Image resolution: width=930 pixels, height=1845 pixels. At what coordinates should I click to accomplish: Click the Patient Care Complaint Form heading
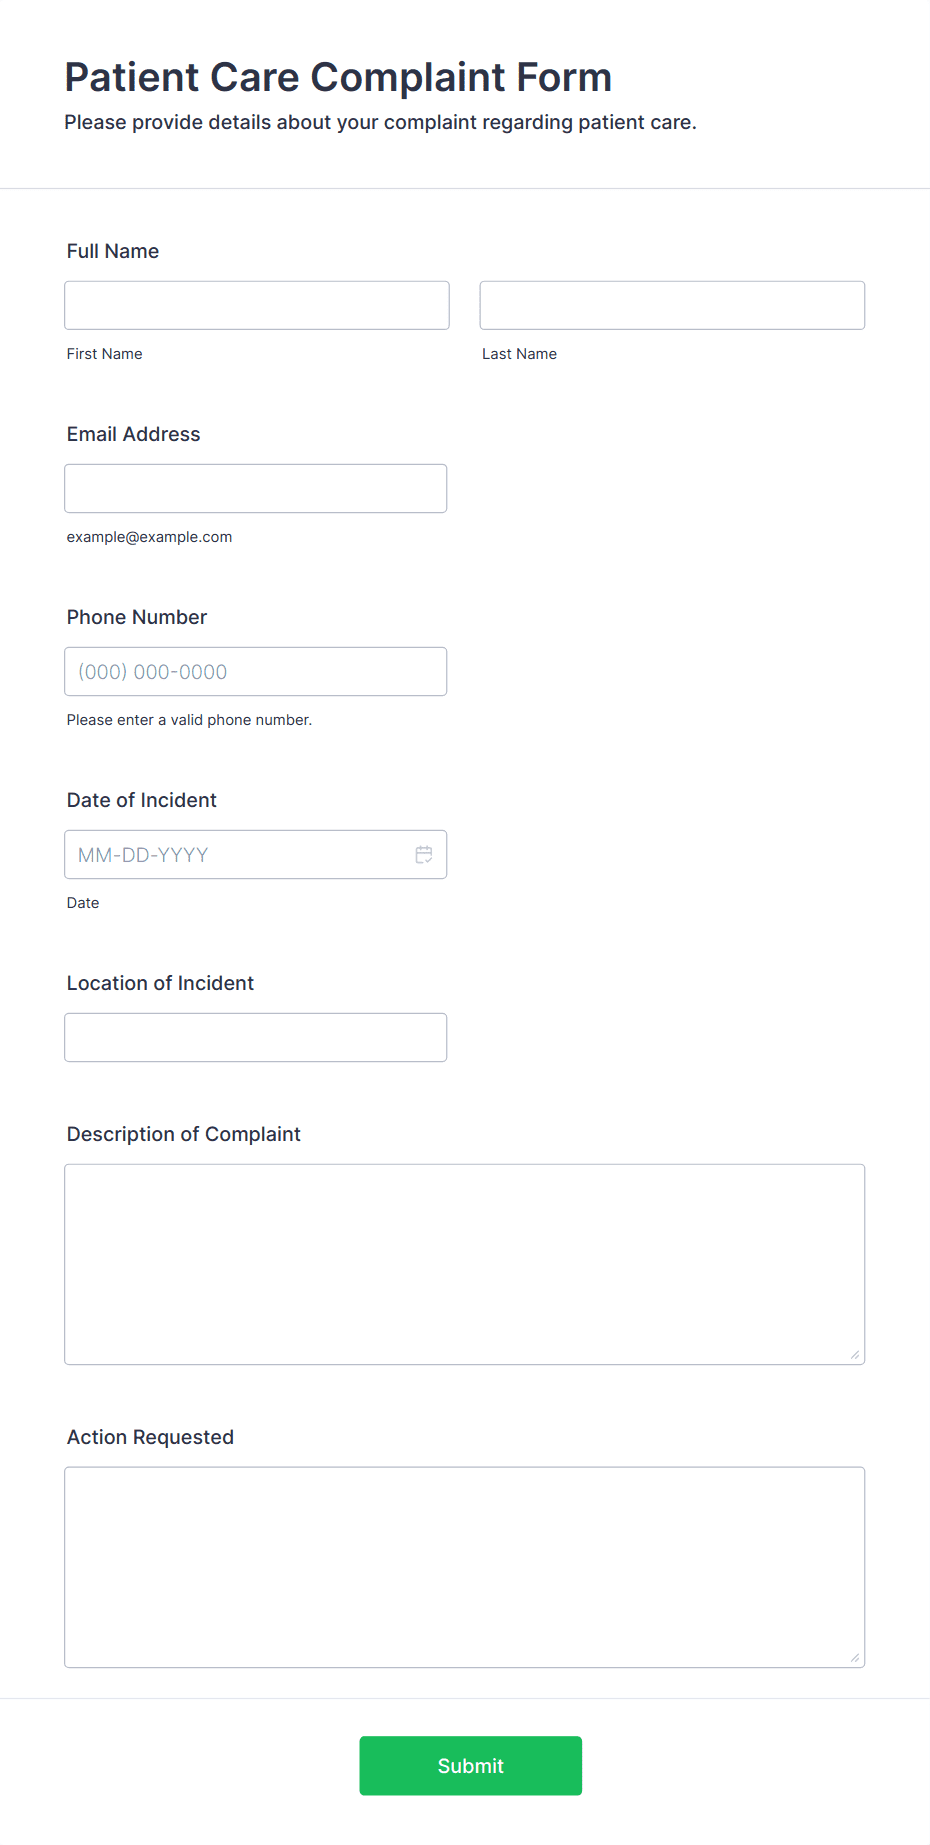[x=338, y=77]
